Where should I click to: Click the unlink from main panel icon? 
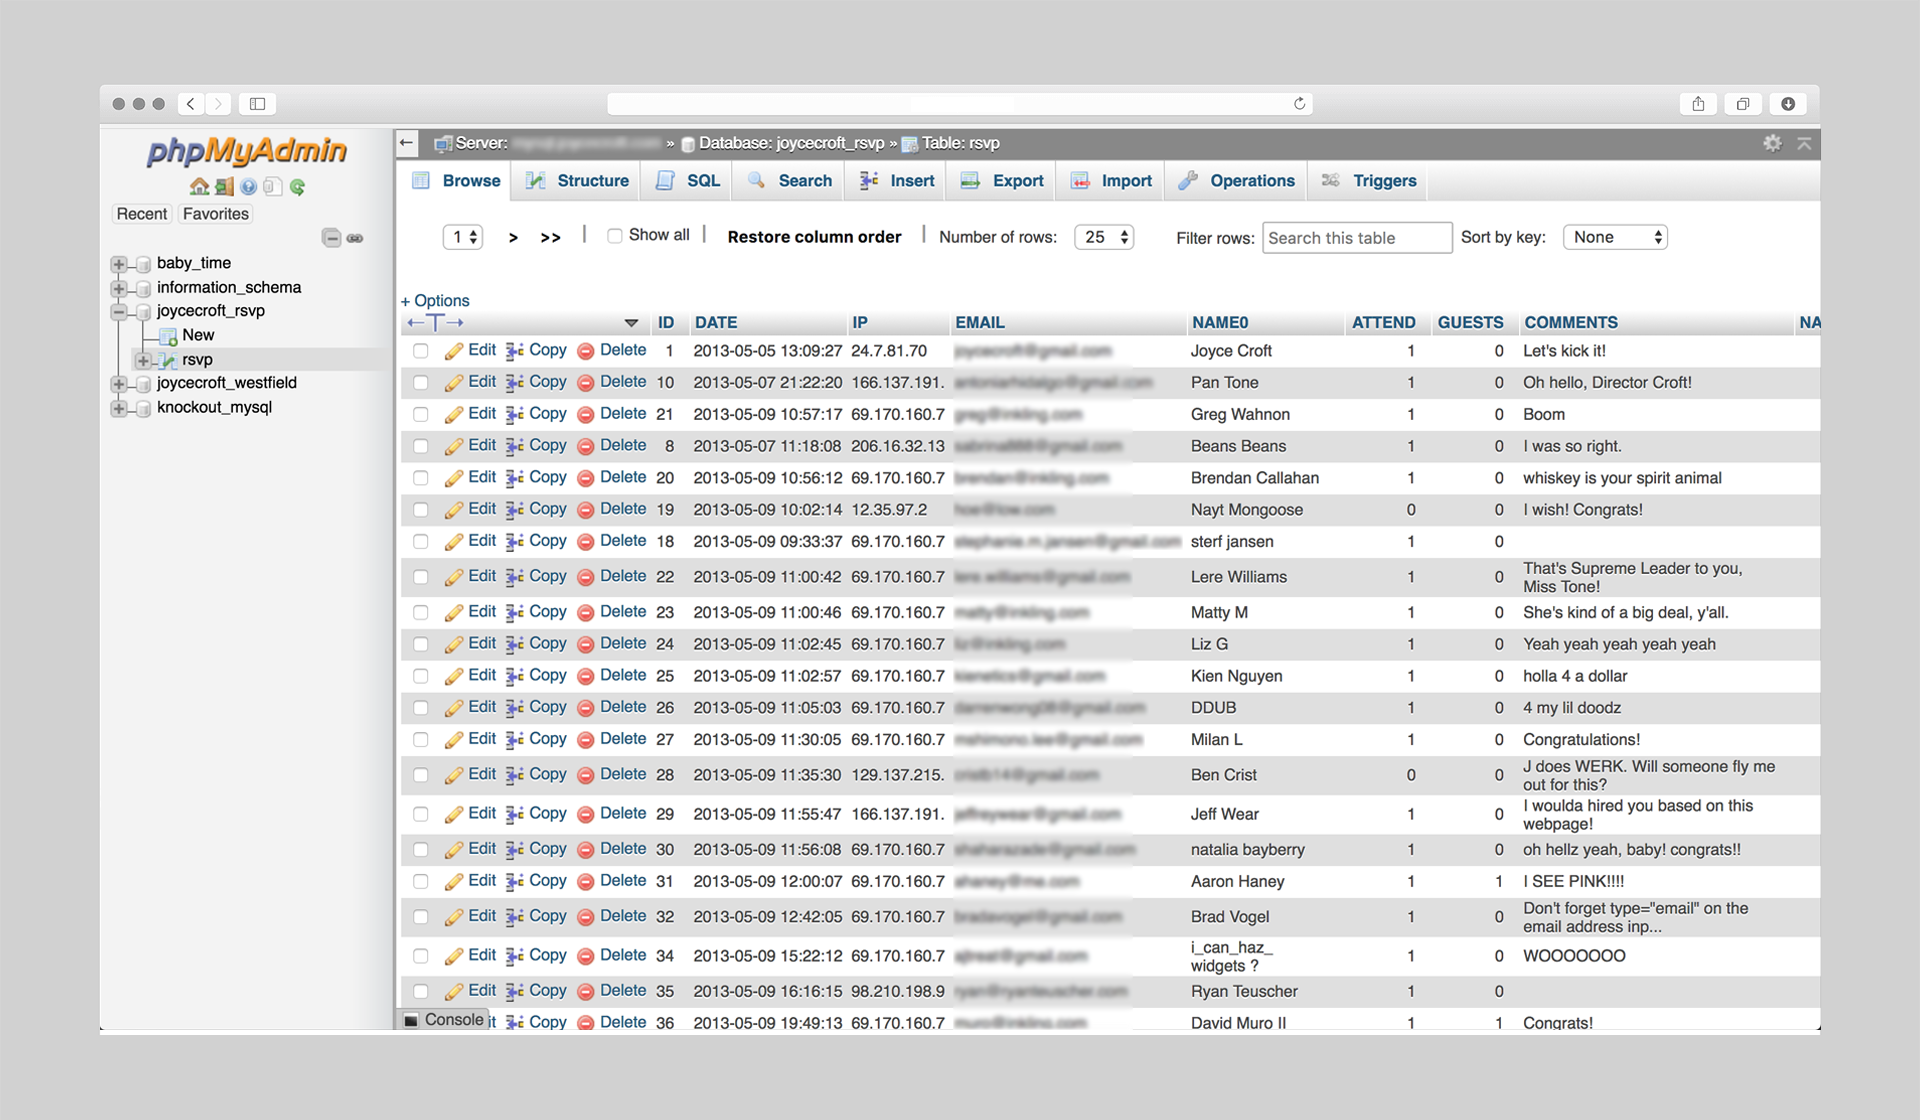click(x=355, y=238)
